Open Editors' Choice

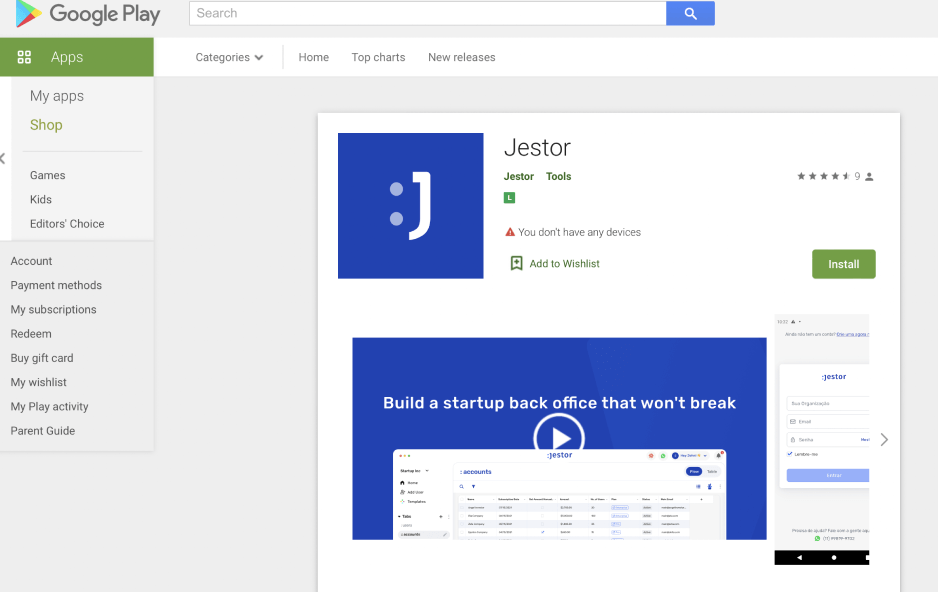click(67, 224)
